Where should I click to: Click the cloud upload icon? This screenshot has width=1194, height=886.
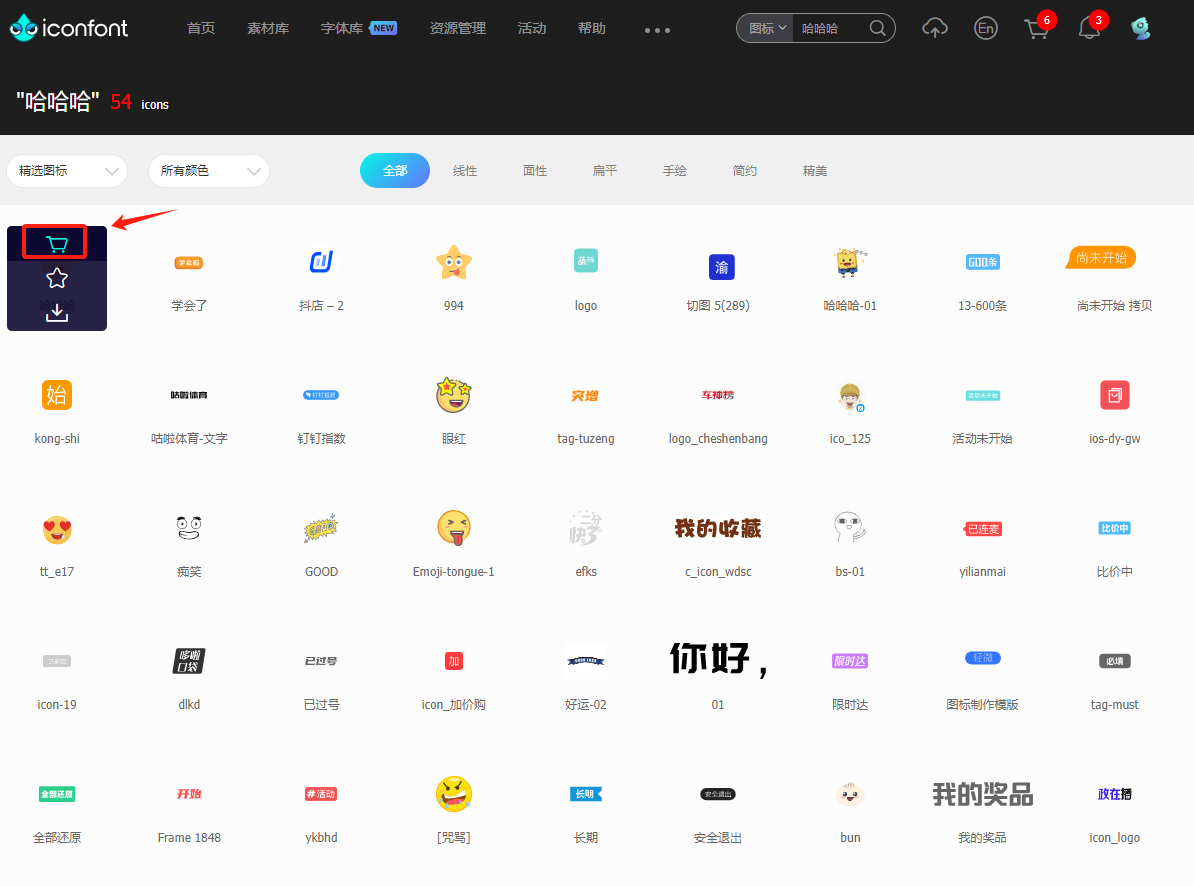pyautogui.click(x=935, y=28)
